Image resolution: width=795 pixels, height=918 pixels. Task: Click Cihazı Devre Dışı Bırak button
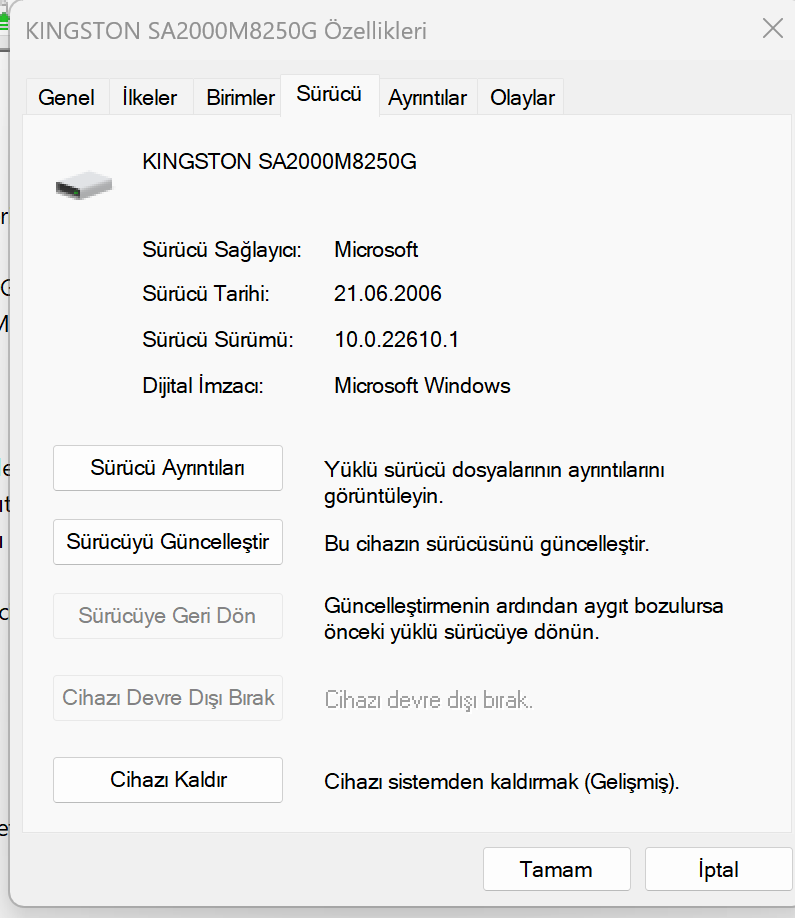(x=168, y=698)
